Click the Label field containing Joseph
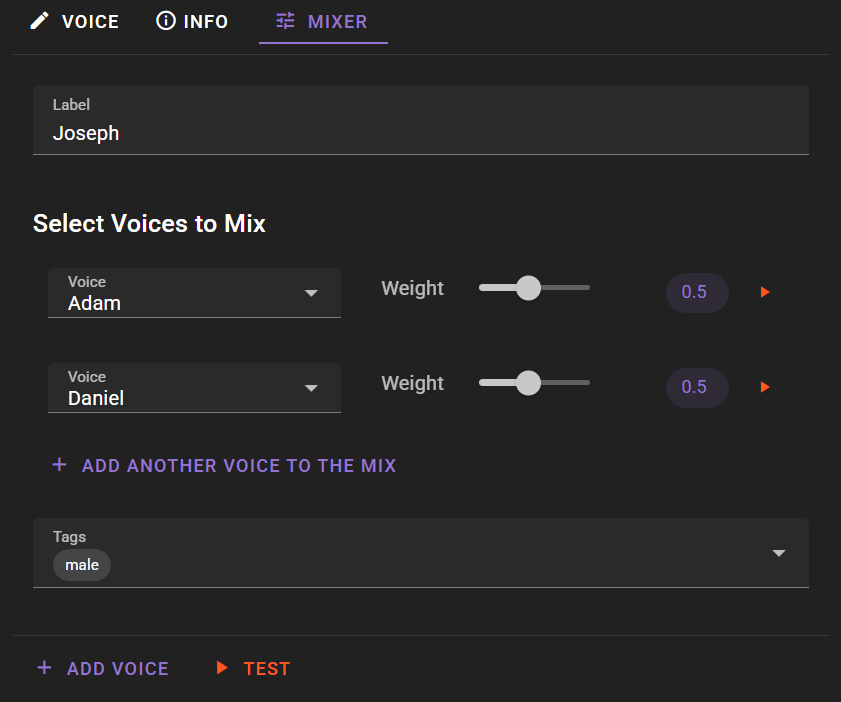 [421, 120]
